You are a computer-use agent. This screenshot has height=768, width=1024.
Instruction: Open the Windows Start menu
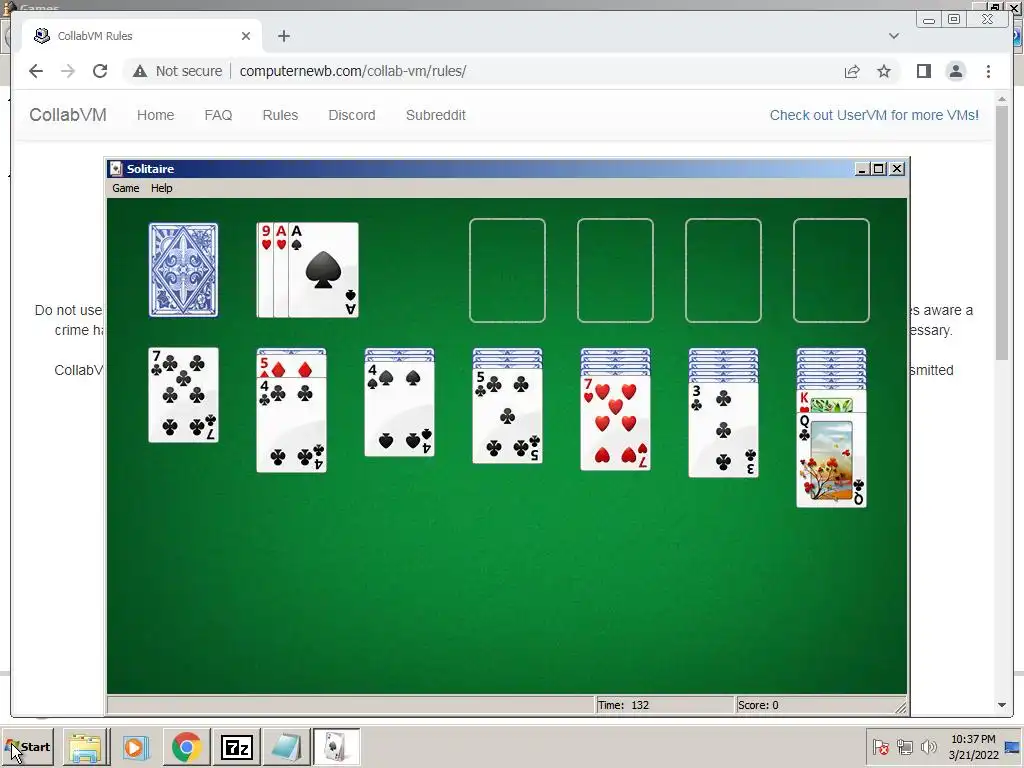[27, 747]
